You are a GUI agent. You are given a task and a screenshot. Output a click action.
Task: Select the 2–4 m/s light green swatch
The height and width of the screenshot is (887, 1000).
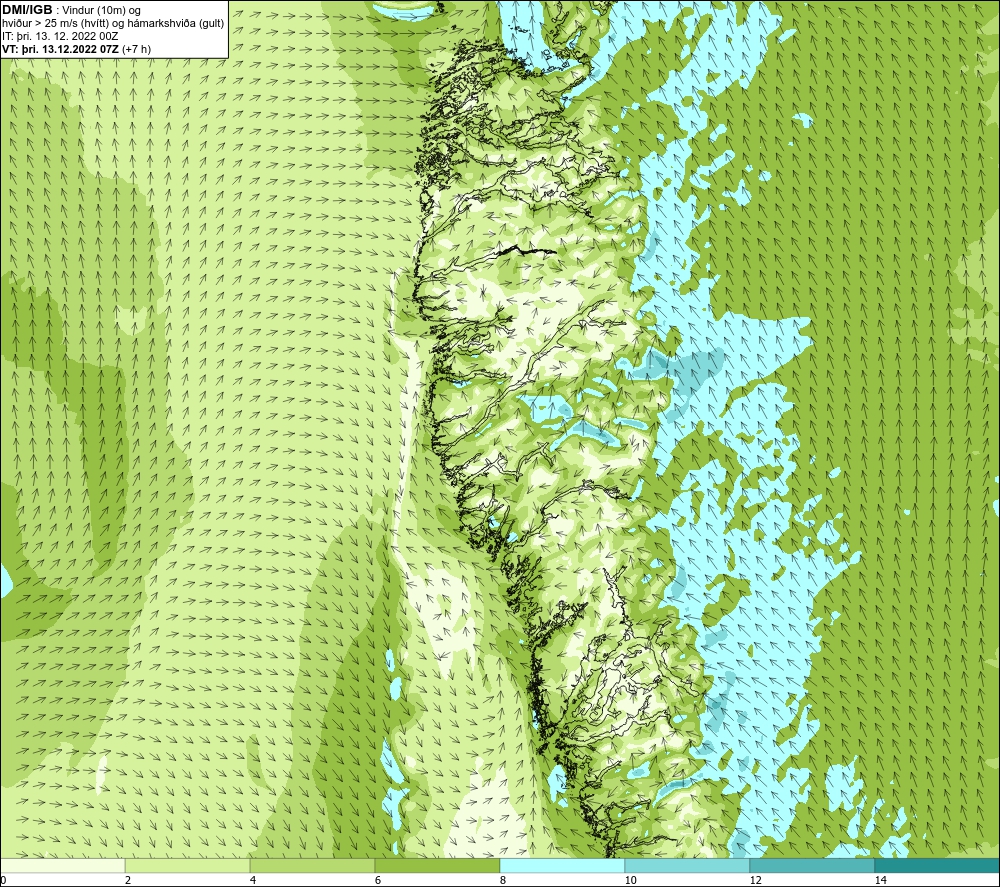[188, 865]
